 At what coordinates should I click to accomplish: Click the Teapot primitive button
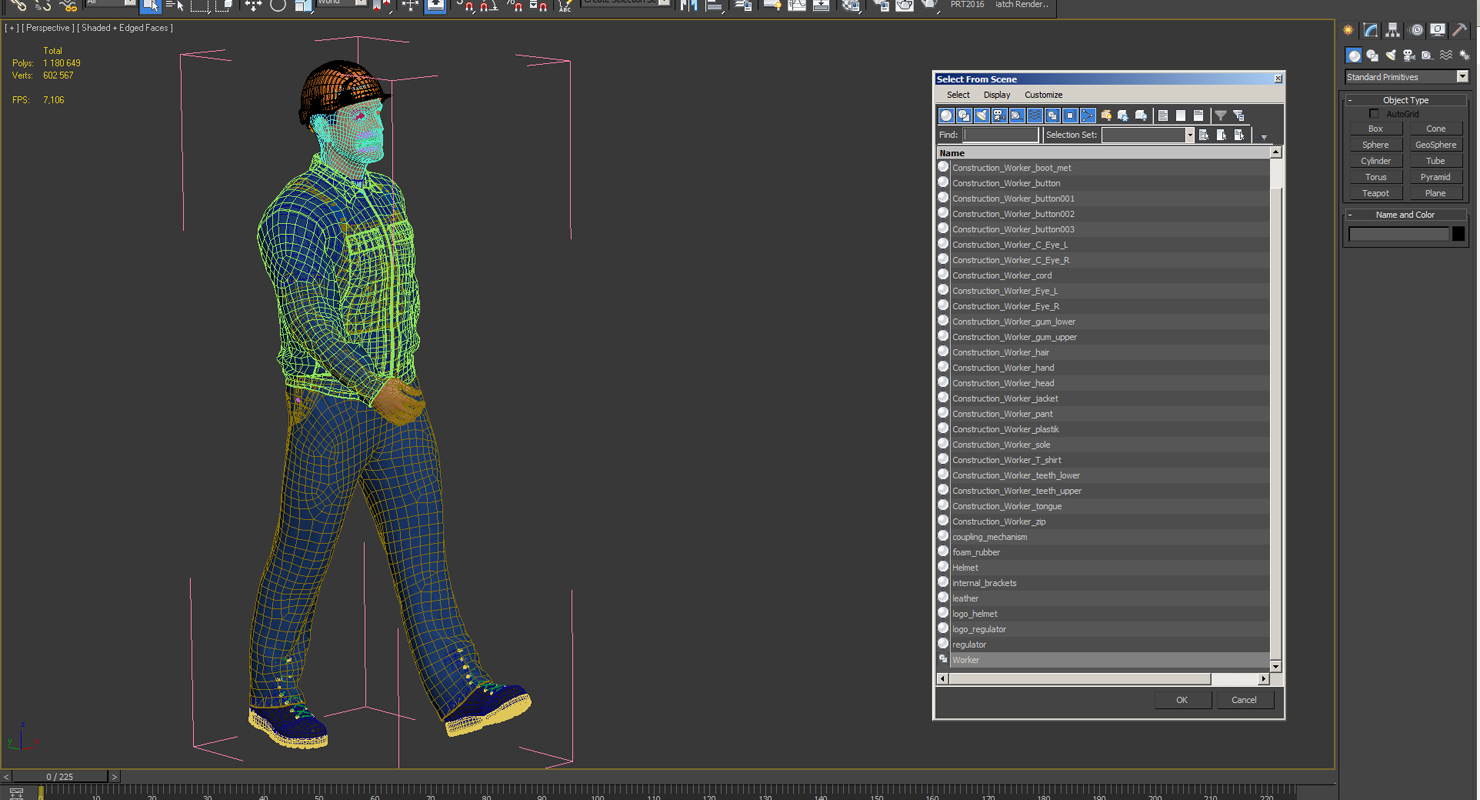(x=1375, y=193)
